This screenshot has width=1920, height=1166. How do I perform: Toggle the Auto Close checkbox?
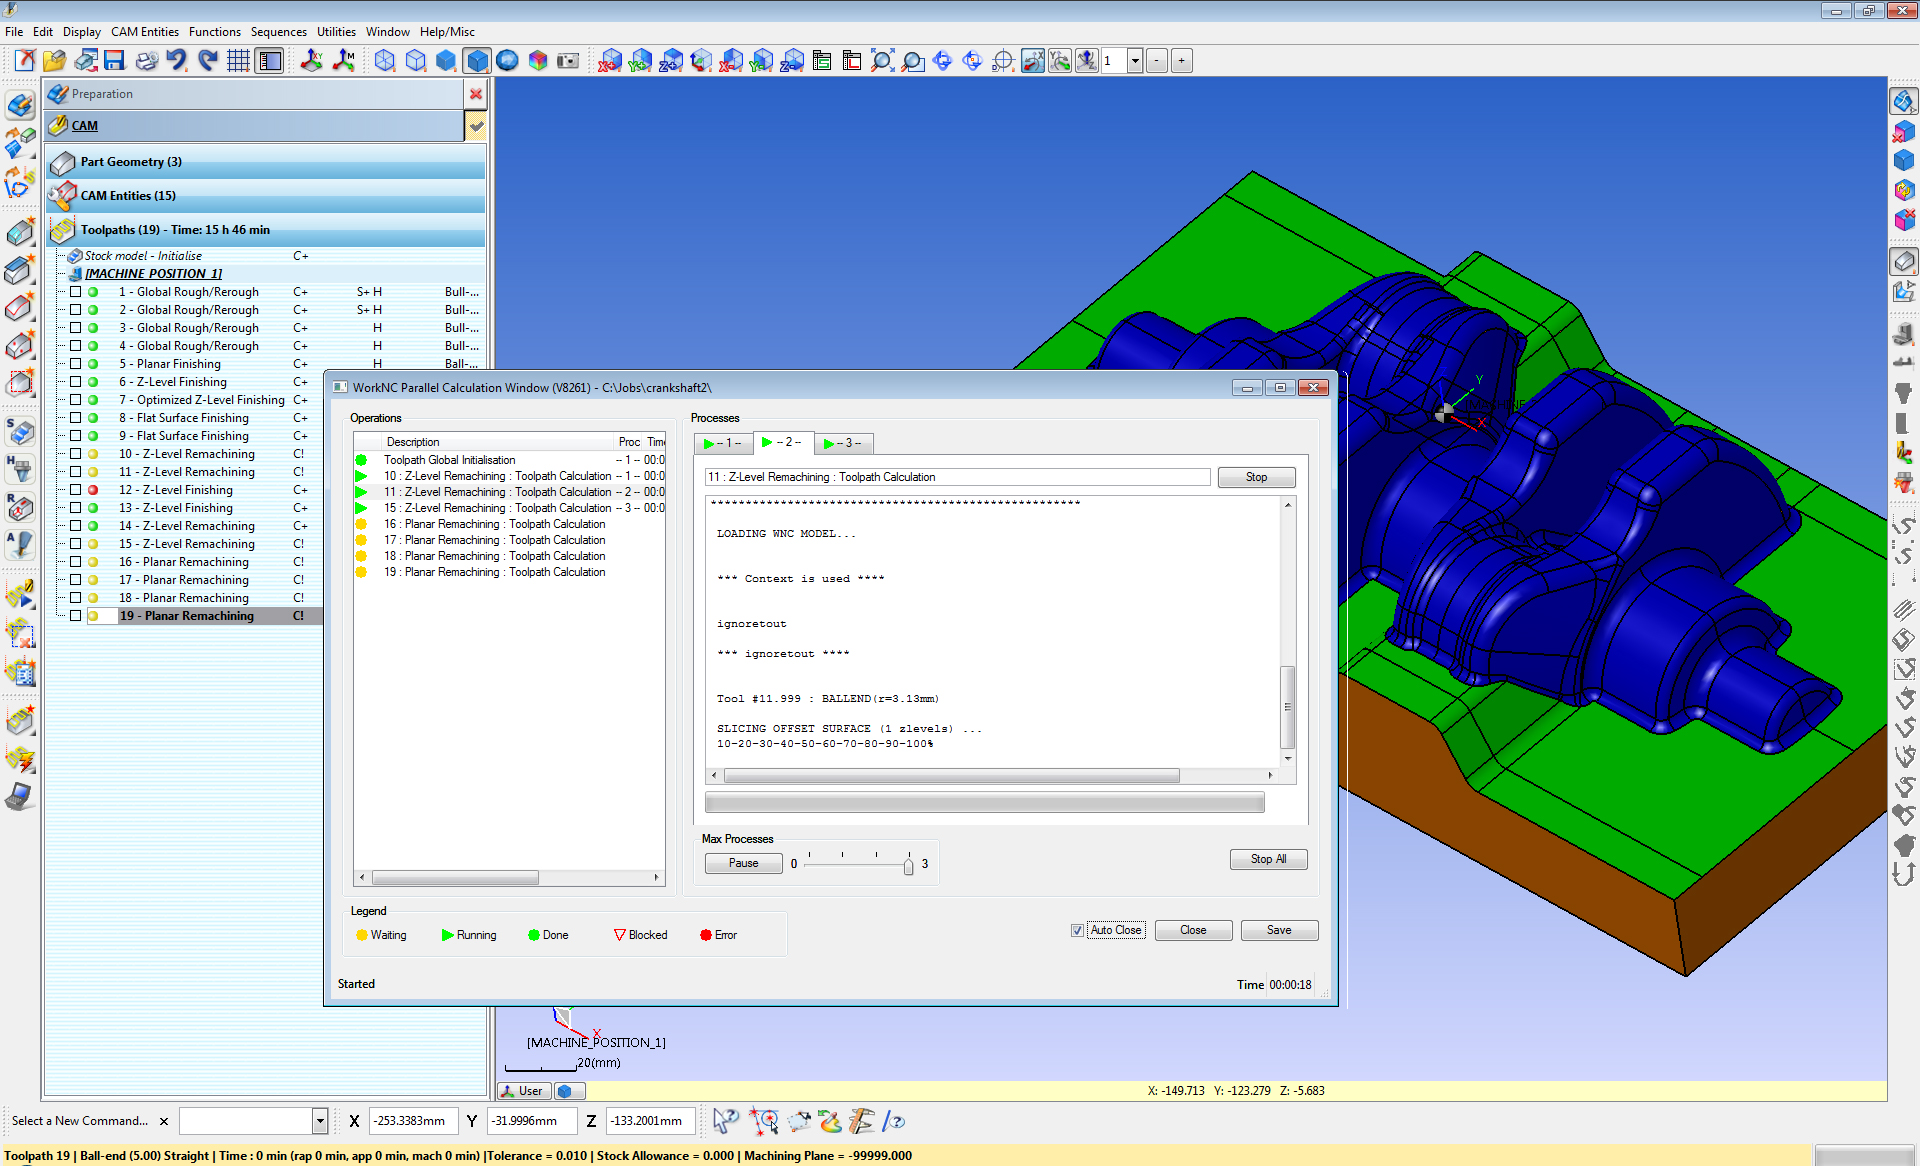(1077, 930)
